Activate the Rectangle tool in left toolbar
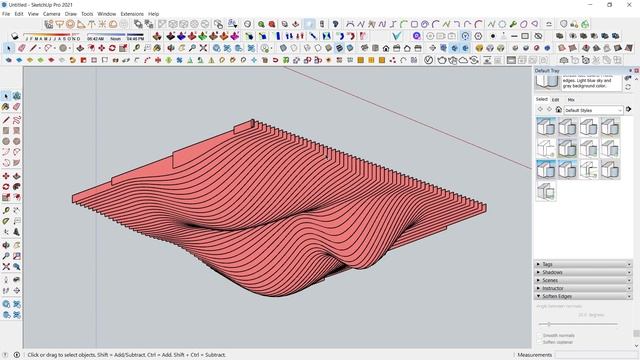 (x=6, y=131)
